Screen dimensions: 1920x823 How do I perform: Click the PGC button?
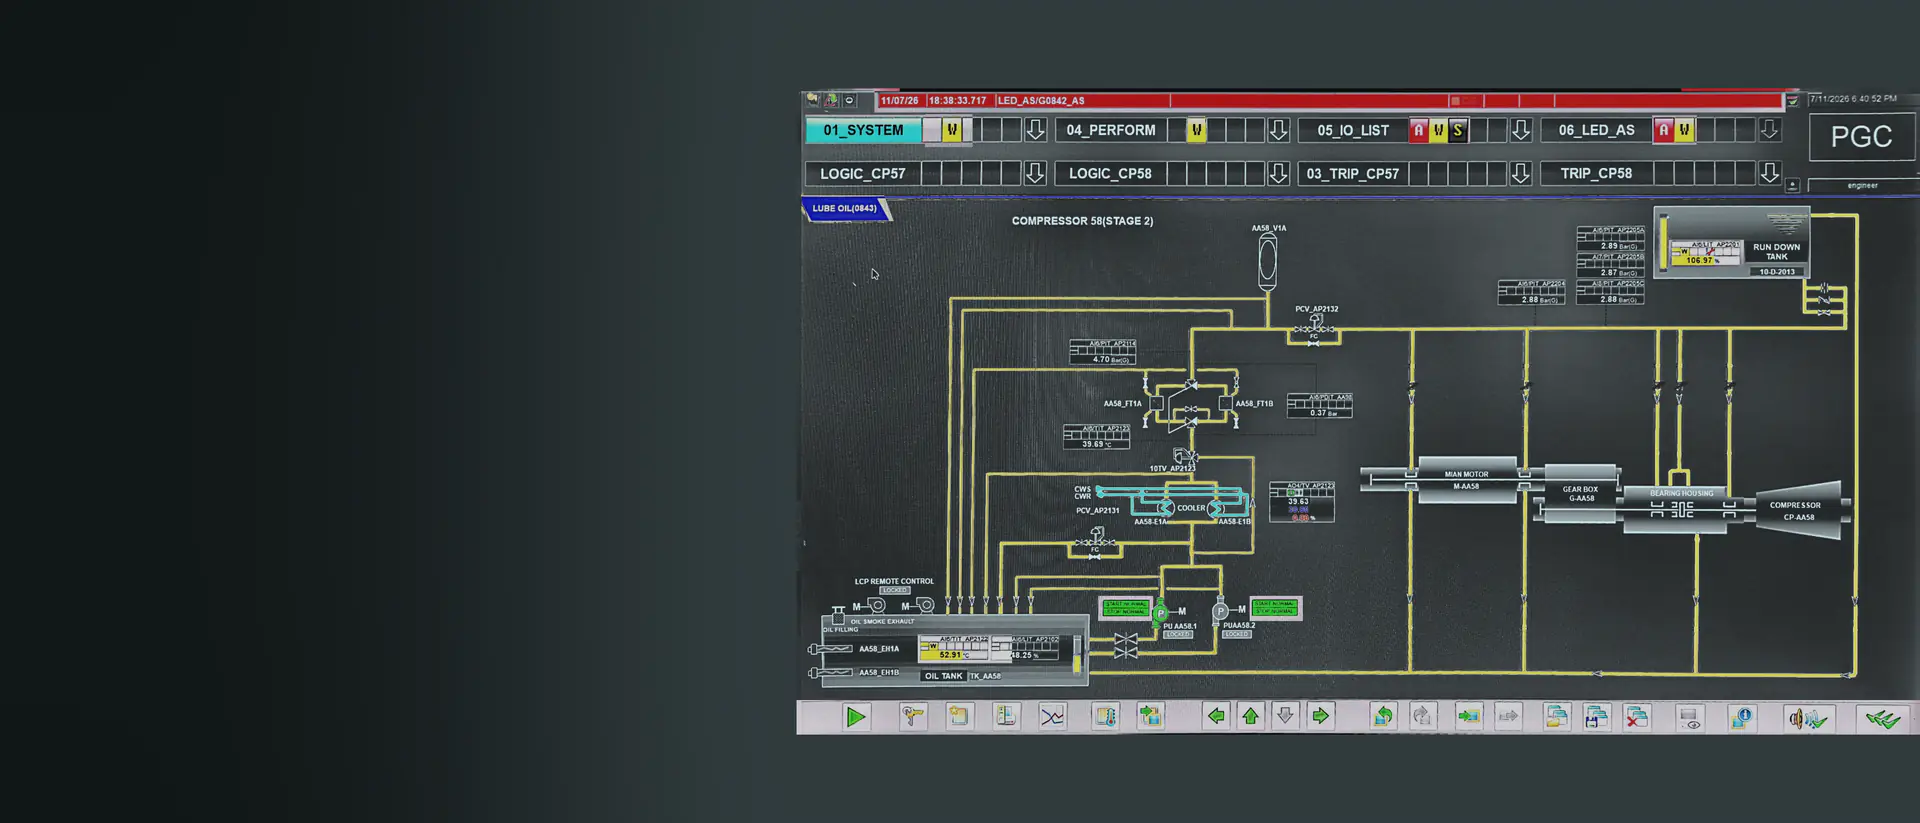click(1862, 137)
